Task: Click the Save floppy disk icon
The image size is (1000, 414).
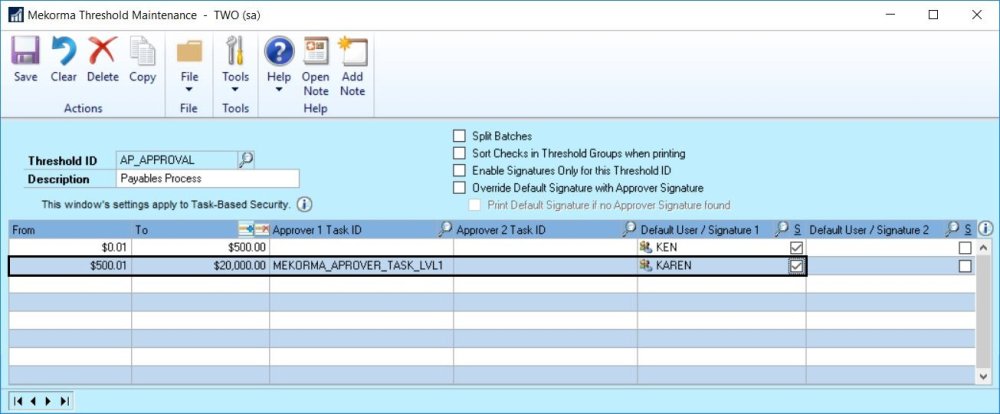Action: (26, 51)
